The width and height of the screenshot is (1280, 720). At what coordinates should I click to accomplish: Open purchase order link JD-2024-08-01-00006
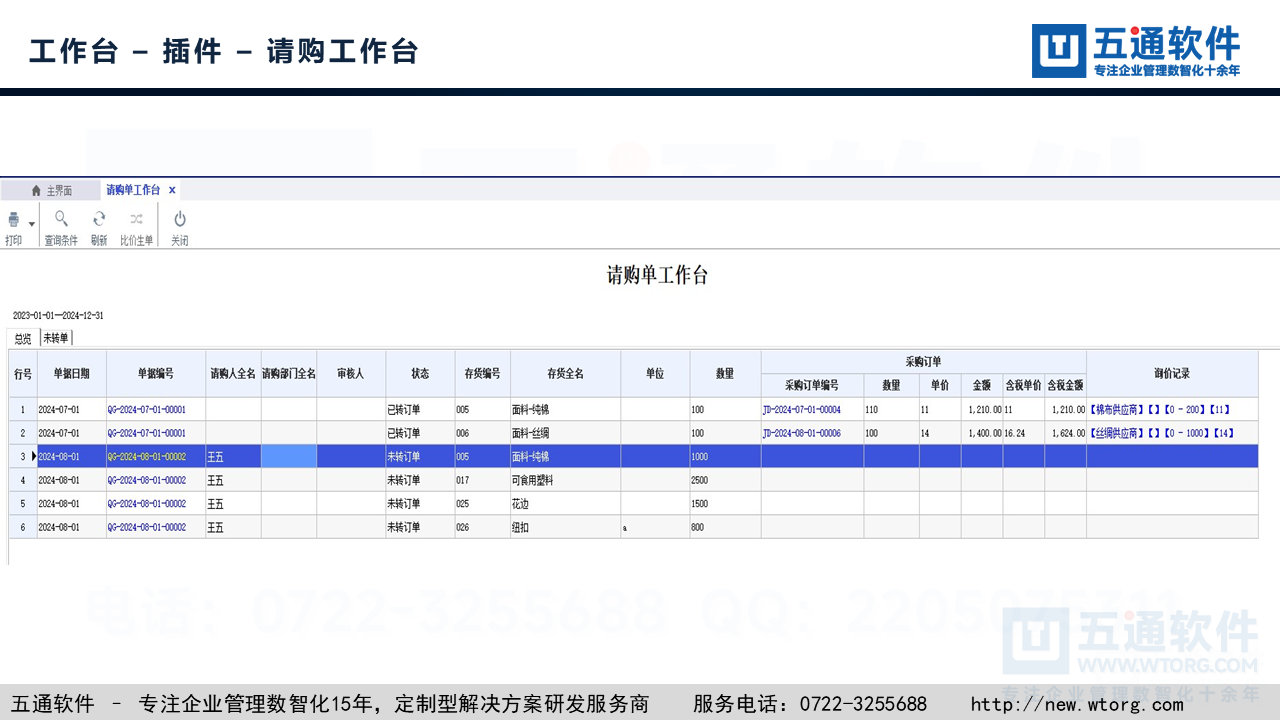(801, 433)
